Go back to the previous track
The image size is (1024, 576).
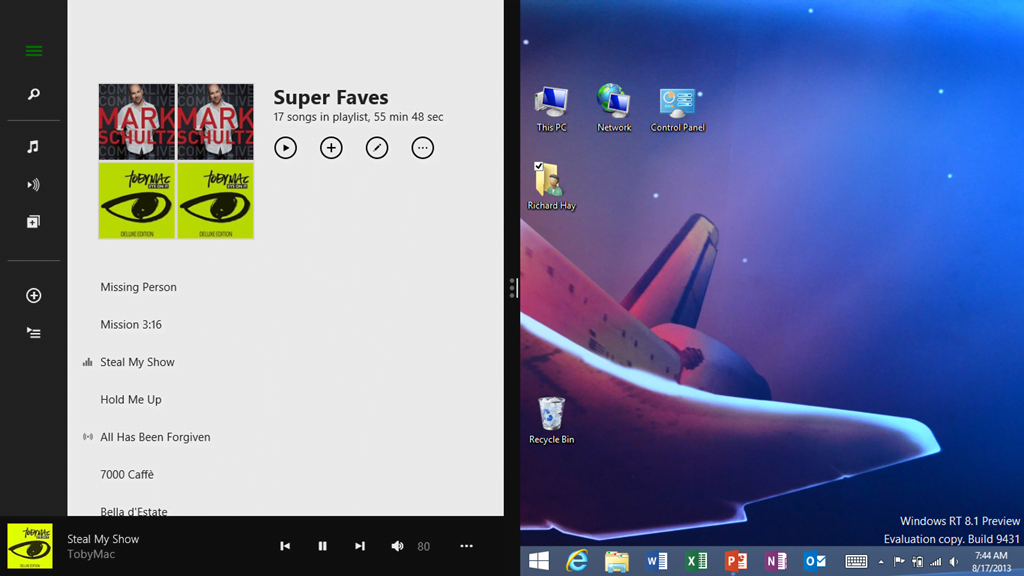[x=285, y=546]
